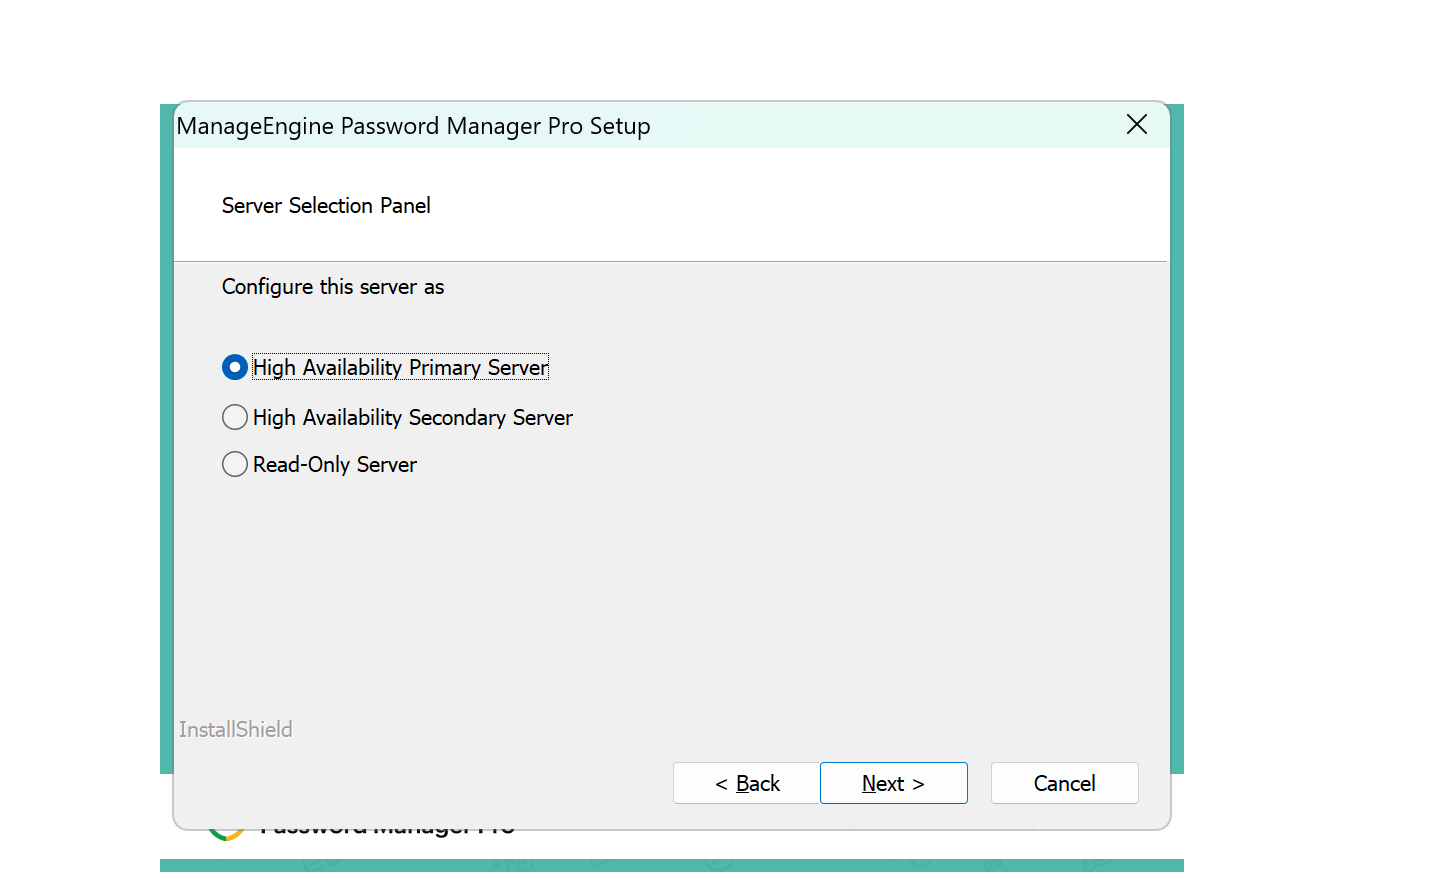Pick the Read-Only Server radio circle
Screen dimensions: 1450x874
235,464
